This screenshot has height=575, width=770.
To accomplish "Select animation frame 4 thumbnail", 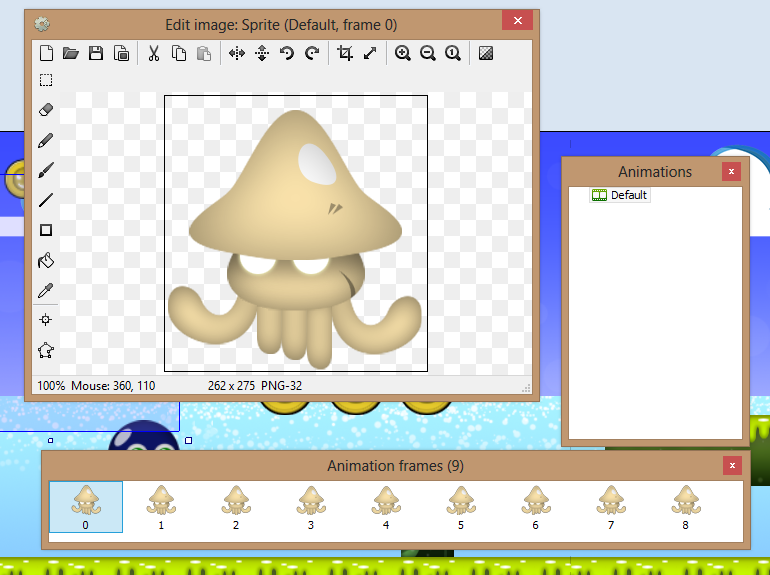I will pos(386,507).
